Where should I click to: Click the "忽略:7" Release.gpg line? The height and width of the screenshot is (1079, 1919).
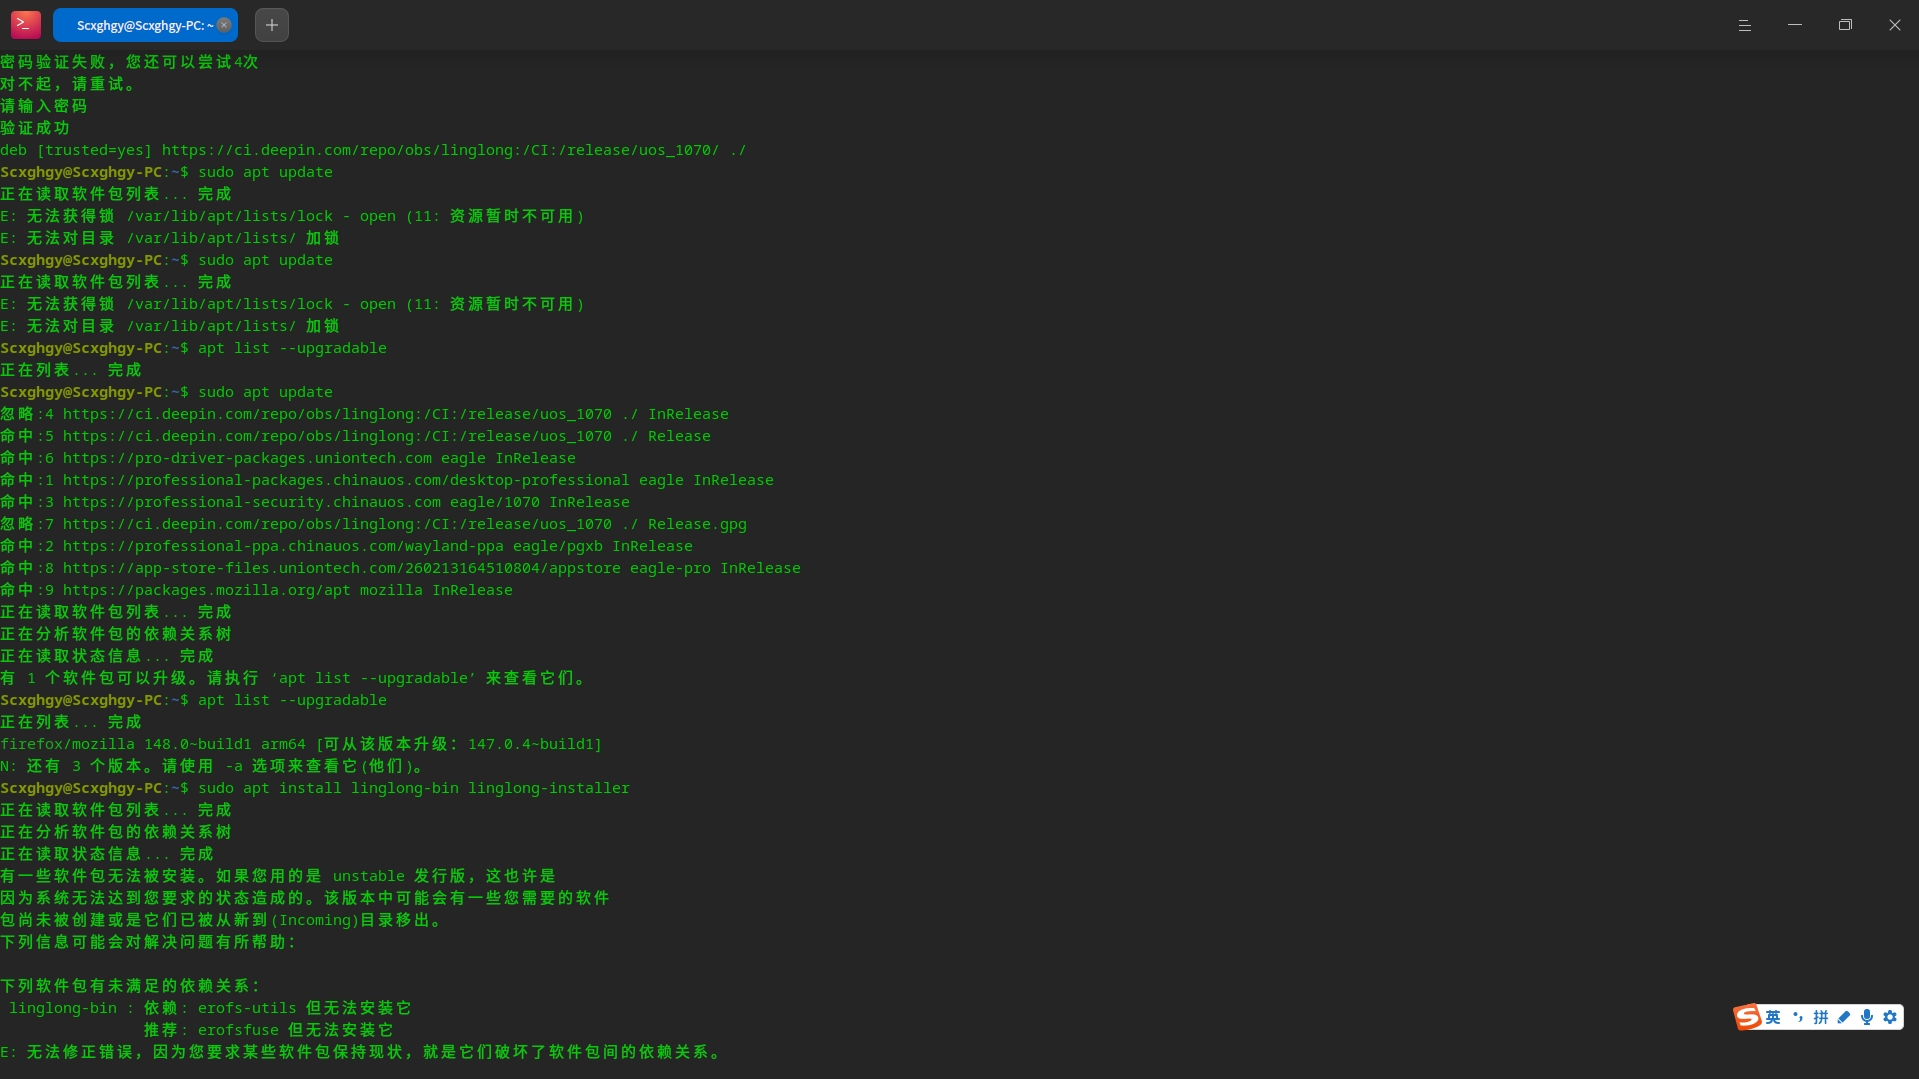tap(373, 524)
